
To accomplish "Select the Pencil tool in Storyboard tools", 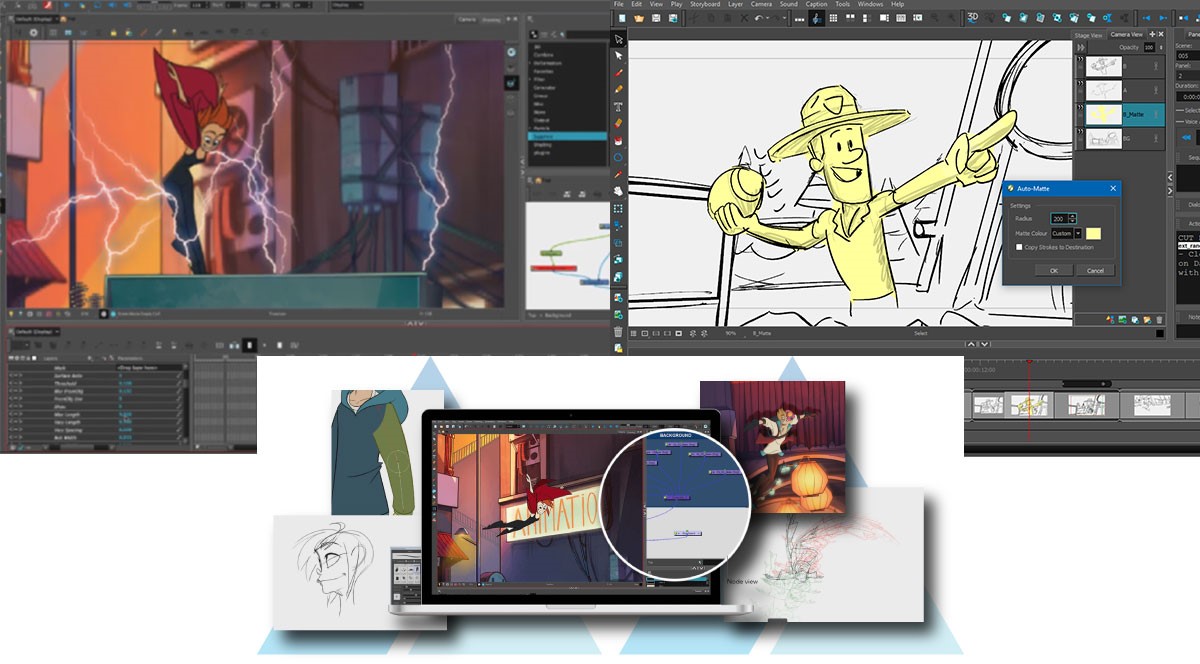I will [619, 89].
